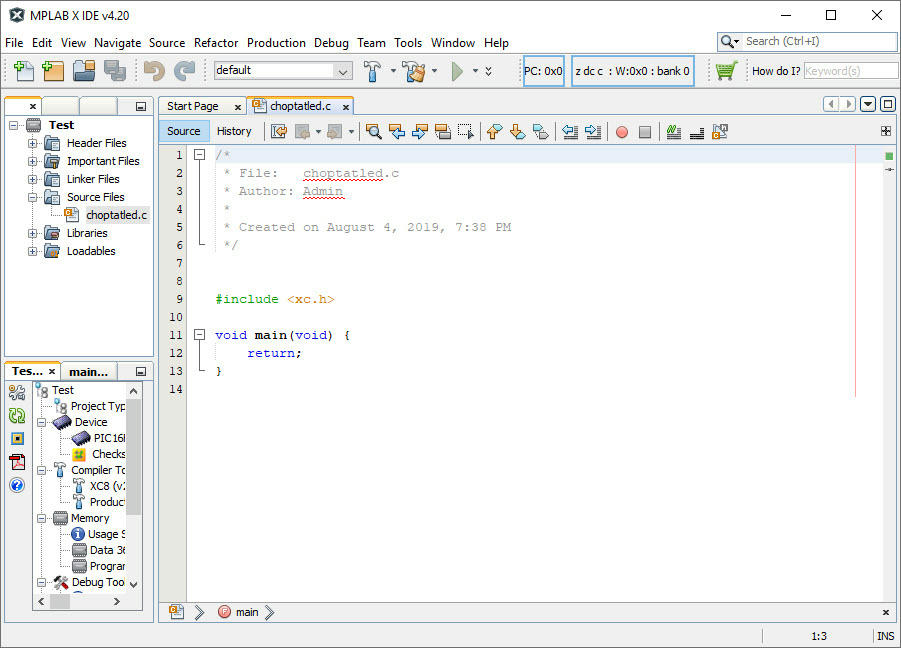Image resolution: width=901 pixels, height=648 pixels.
Task: Click the Stop Macro Recording square
Action: 645,132
